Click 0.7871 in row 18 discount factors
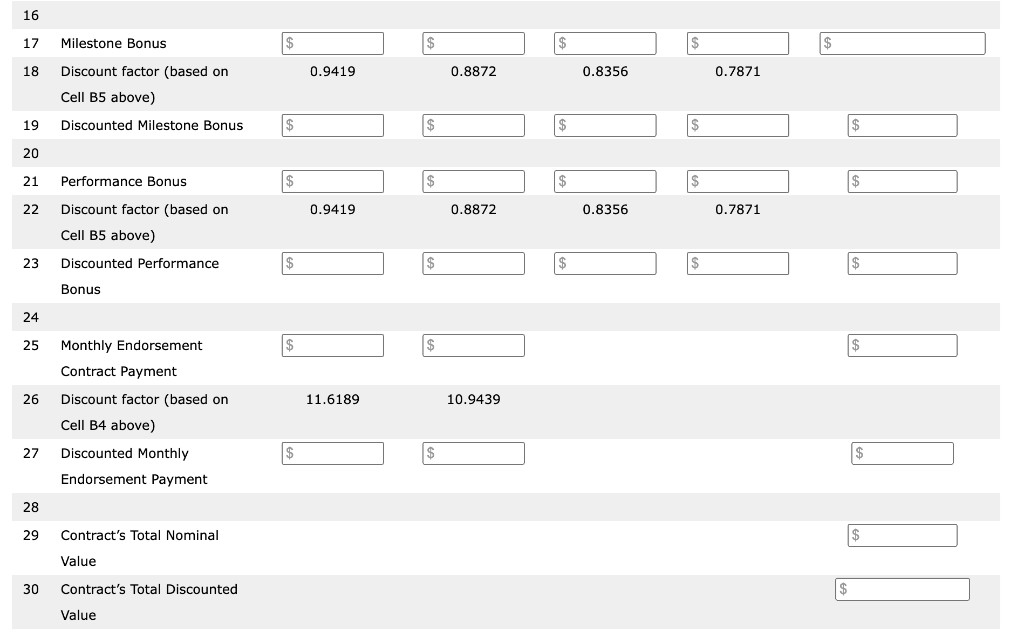This screenshot has width=1024, height=643. pyautogui.click(x=737, y=72)
